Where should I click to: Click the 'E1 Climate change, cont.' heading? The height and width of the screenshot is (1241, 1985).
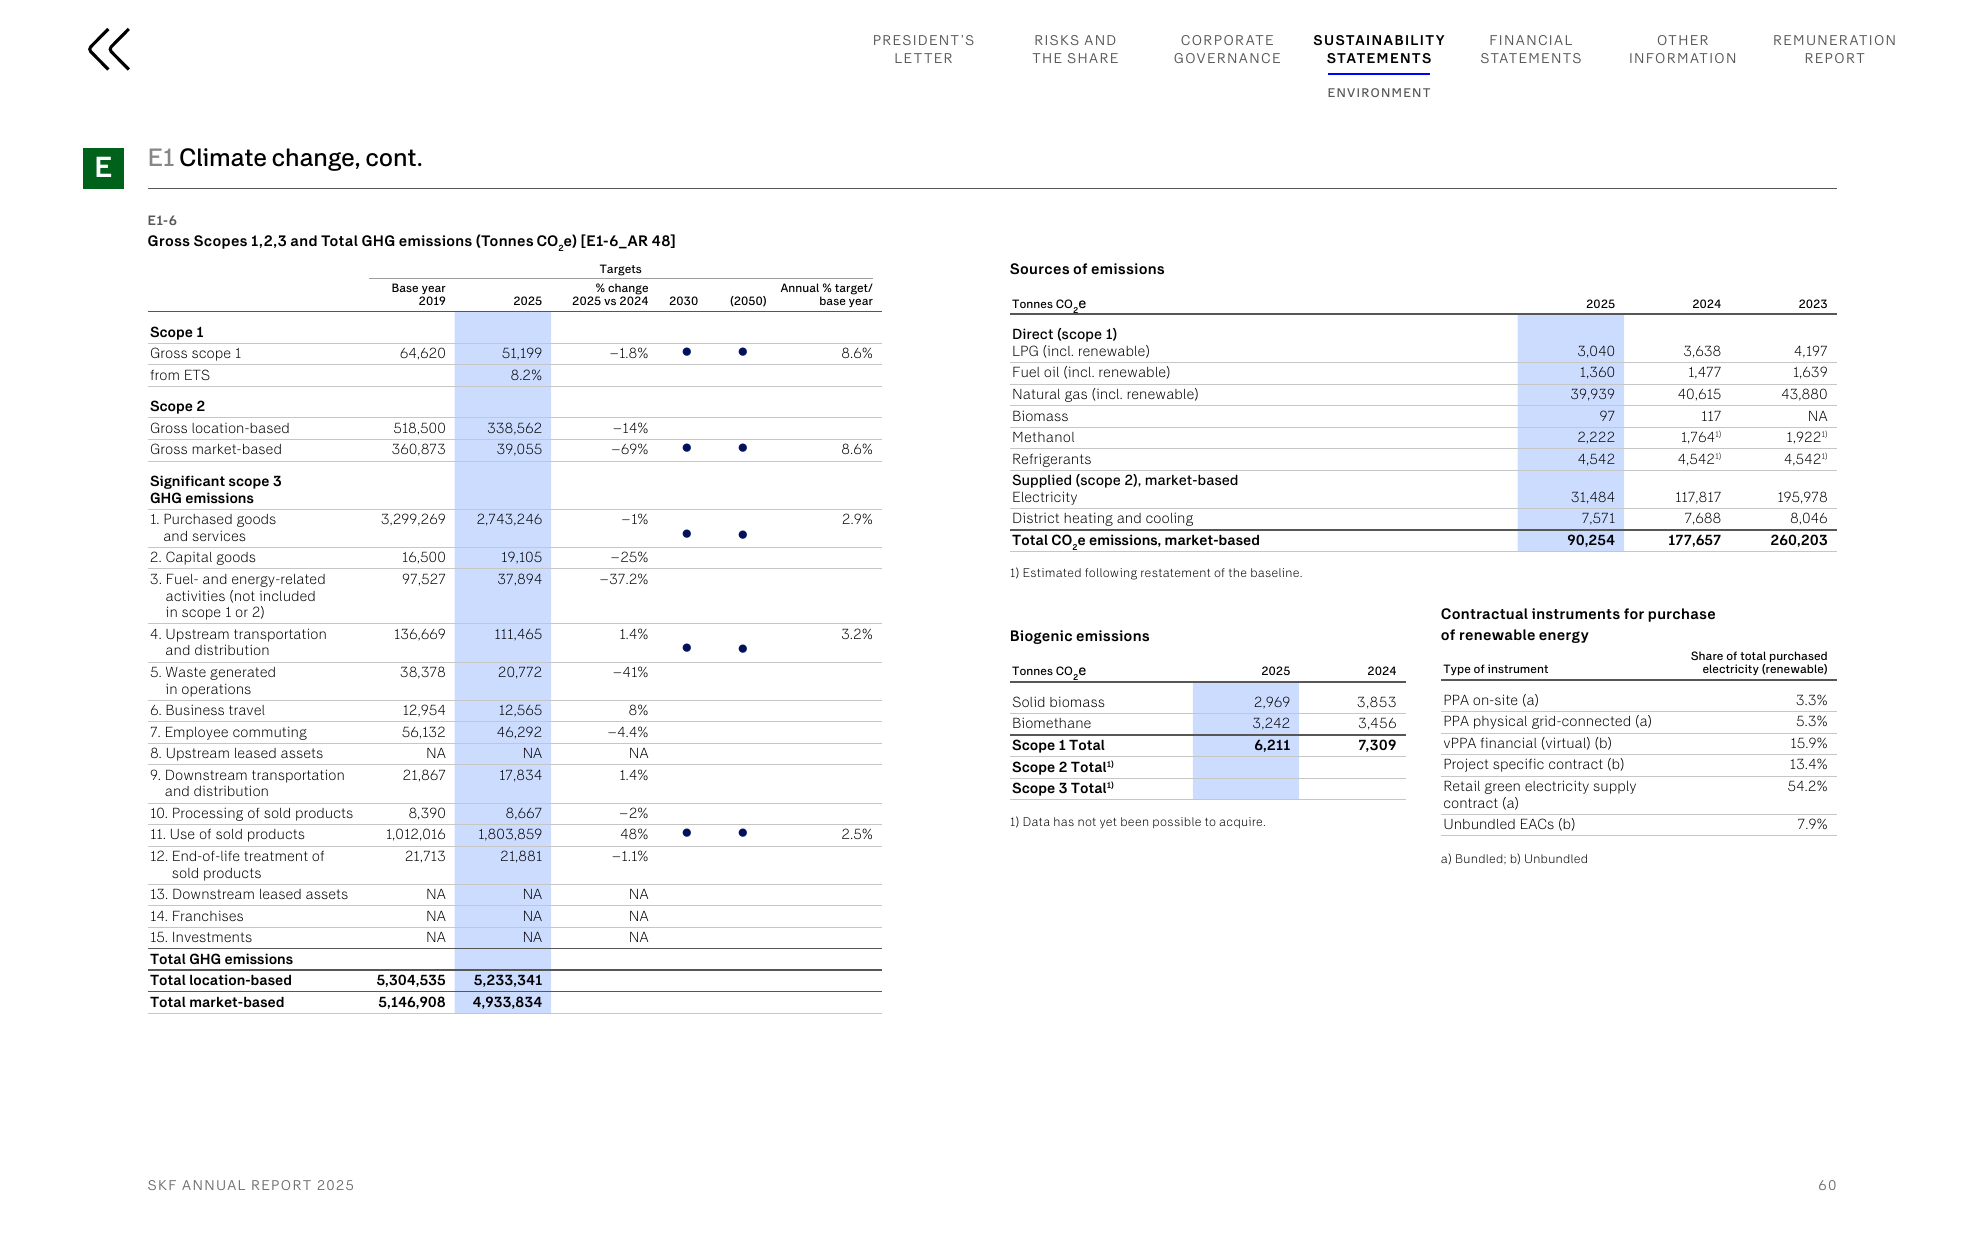285,158
